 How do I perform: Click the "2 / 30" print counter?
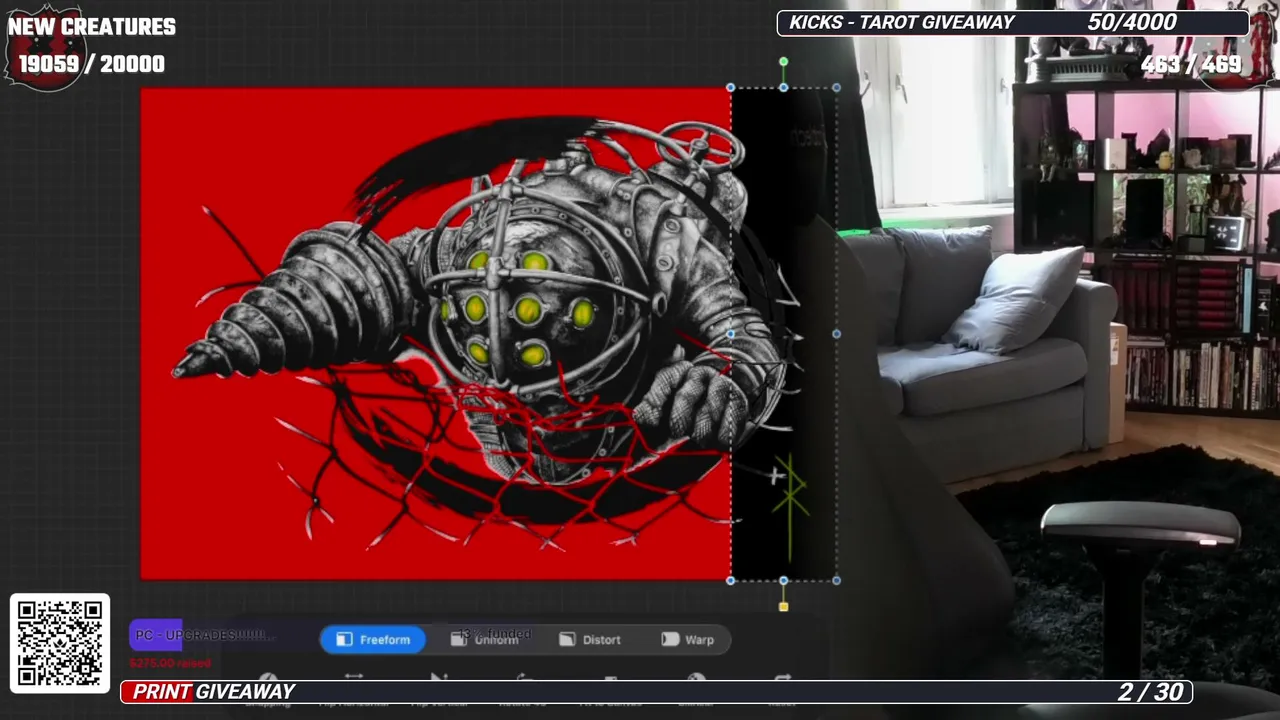coord(1151,692)
